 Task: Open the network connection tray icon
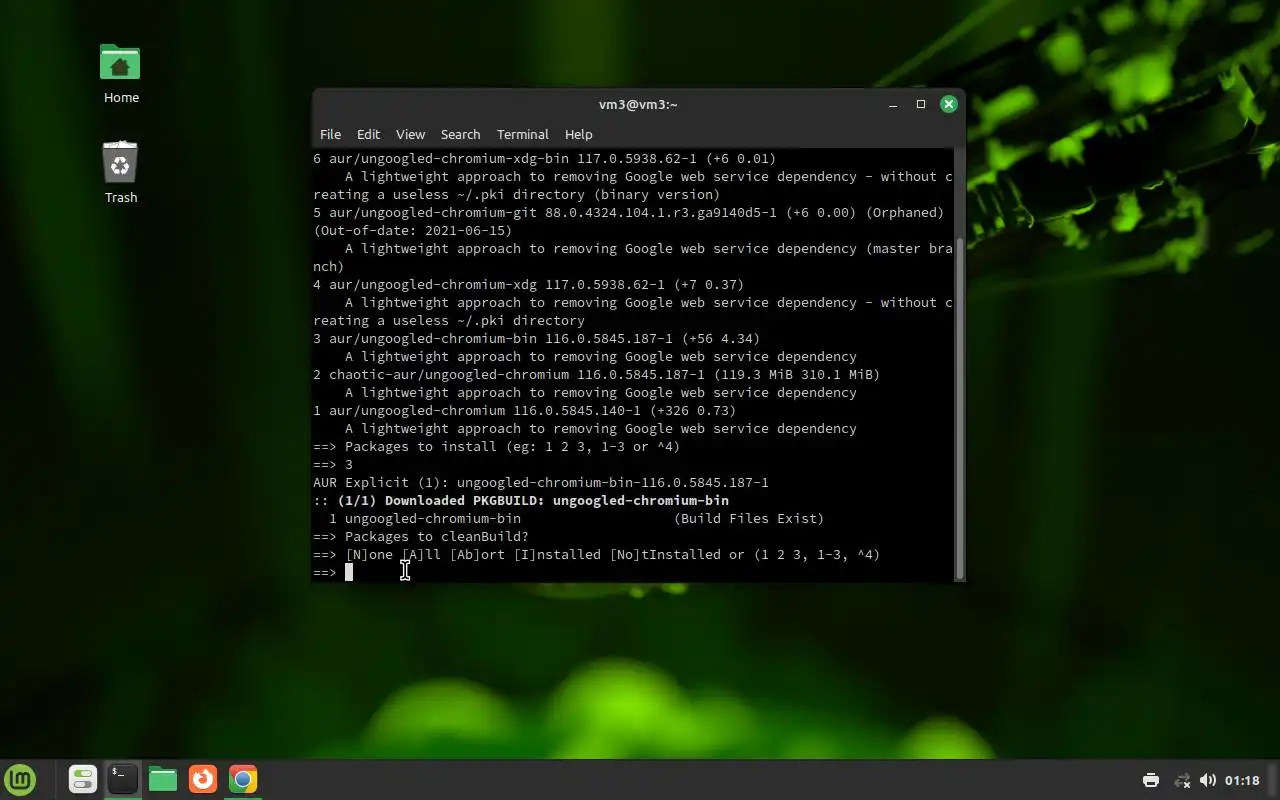1181,780
